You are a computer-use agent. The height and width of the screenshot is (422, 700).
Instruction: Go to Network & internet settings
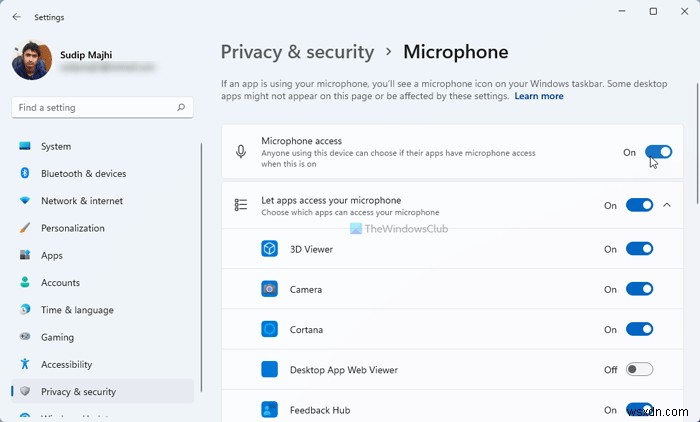point(103,201)
